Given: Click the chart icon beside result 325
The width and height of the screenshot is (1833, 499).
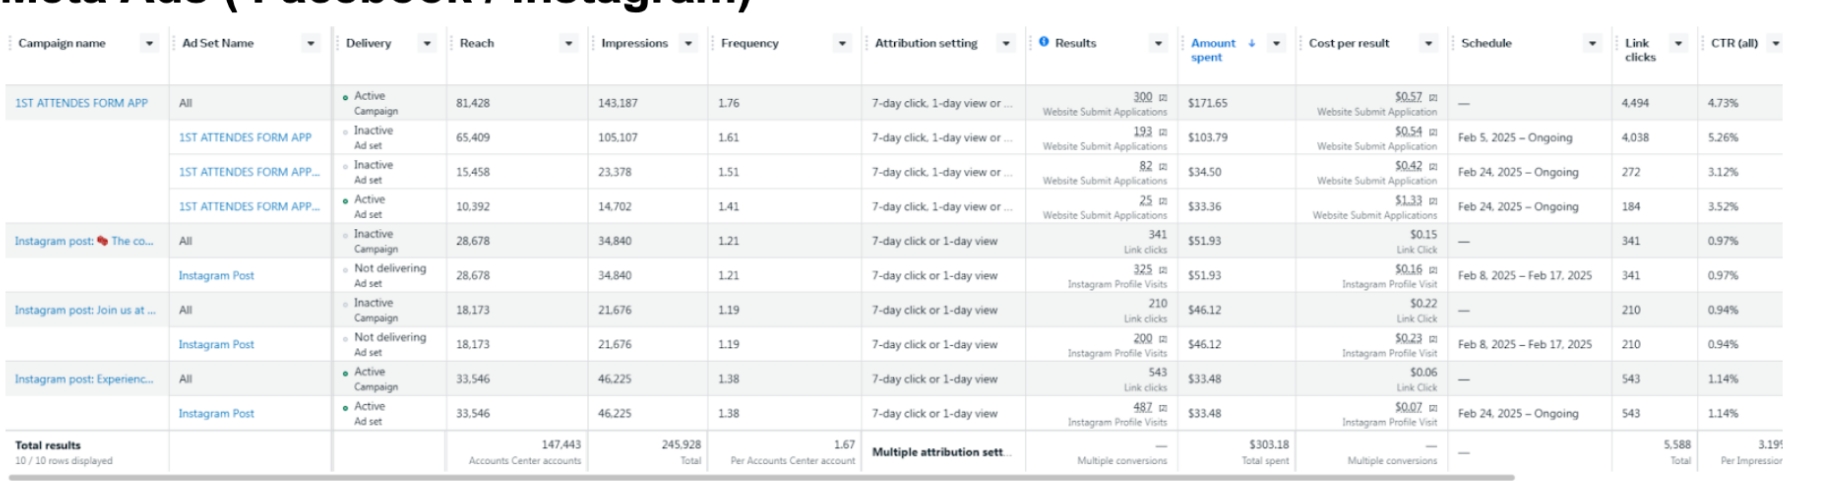Looking at the screenshot, I should coord(1162,270).
